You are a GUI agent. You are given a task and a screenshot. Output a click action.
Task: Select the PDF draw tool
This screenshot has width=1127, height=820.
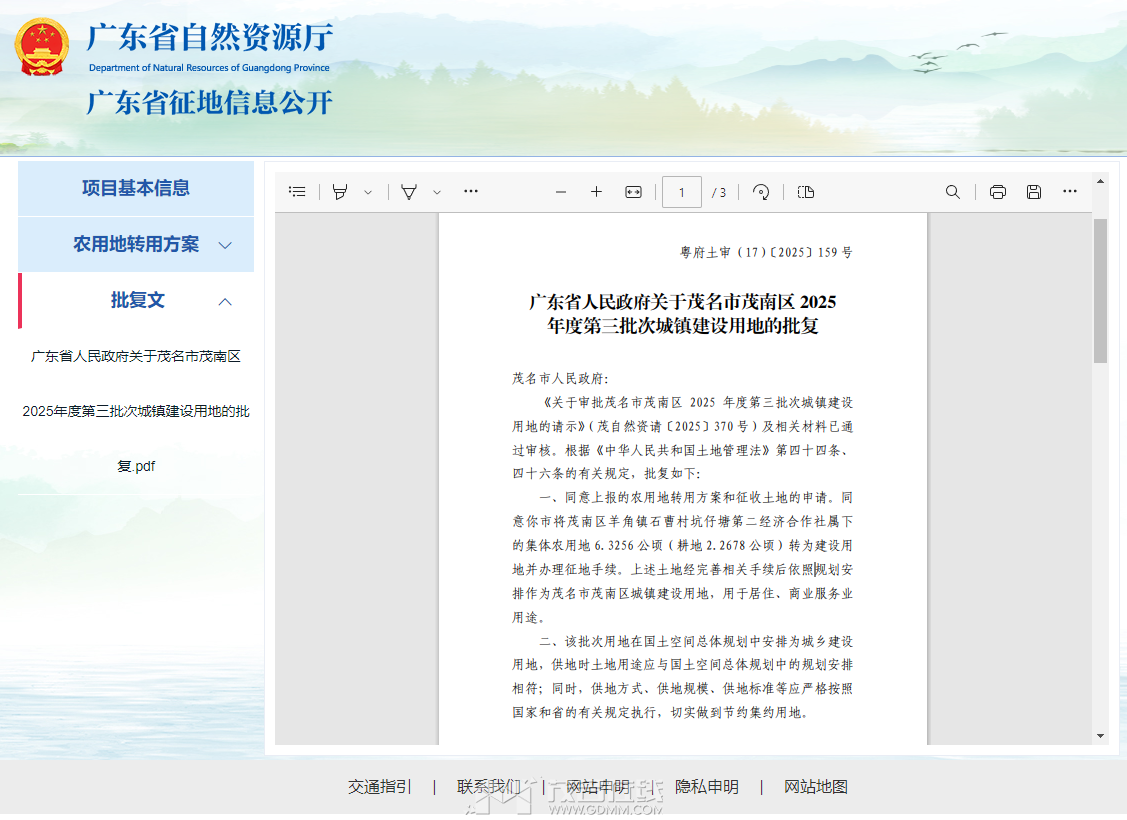[408, 192]
